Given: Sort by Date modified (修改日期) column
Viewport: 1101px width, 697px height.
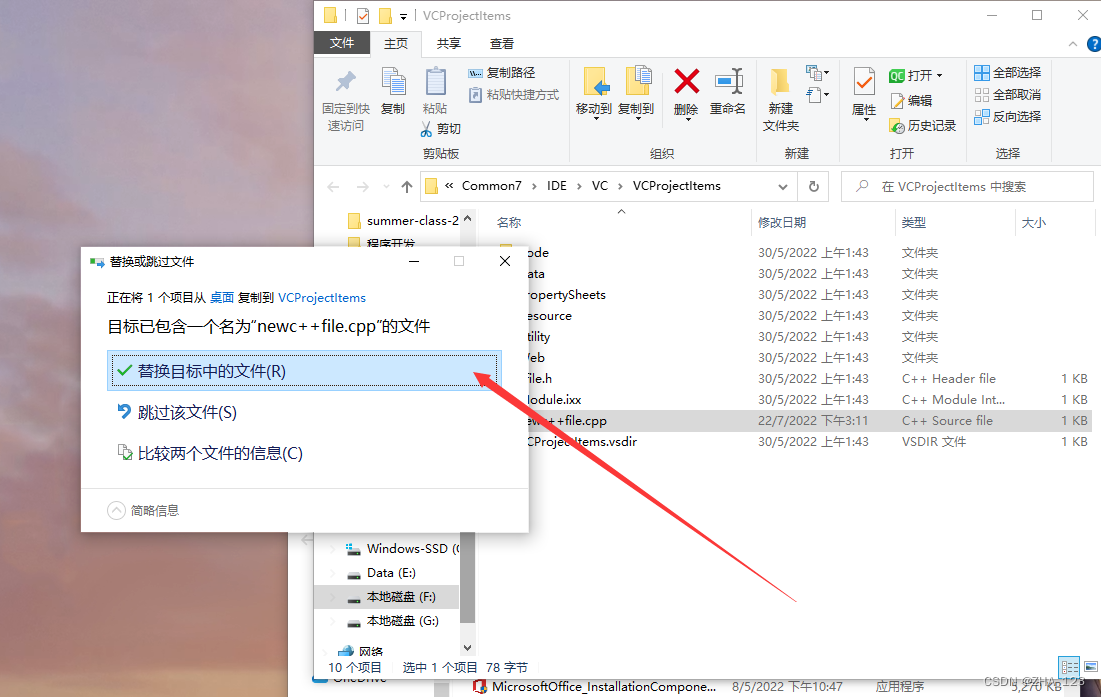Looking at the screenshot, I should pyautogui.click(x=782, y=223).
